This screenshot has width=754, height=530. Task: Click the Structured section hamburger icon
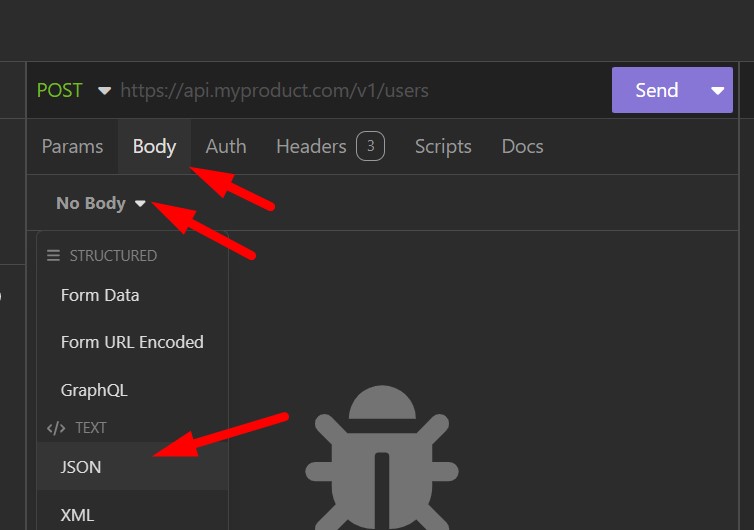53,255
